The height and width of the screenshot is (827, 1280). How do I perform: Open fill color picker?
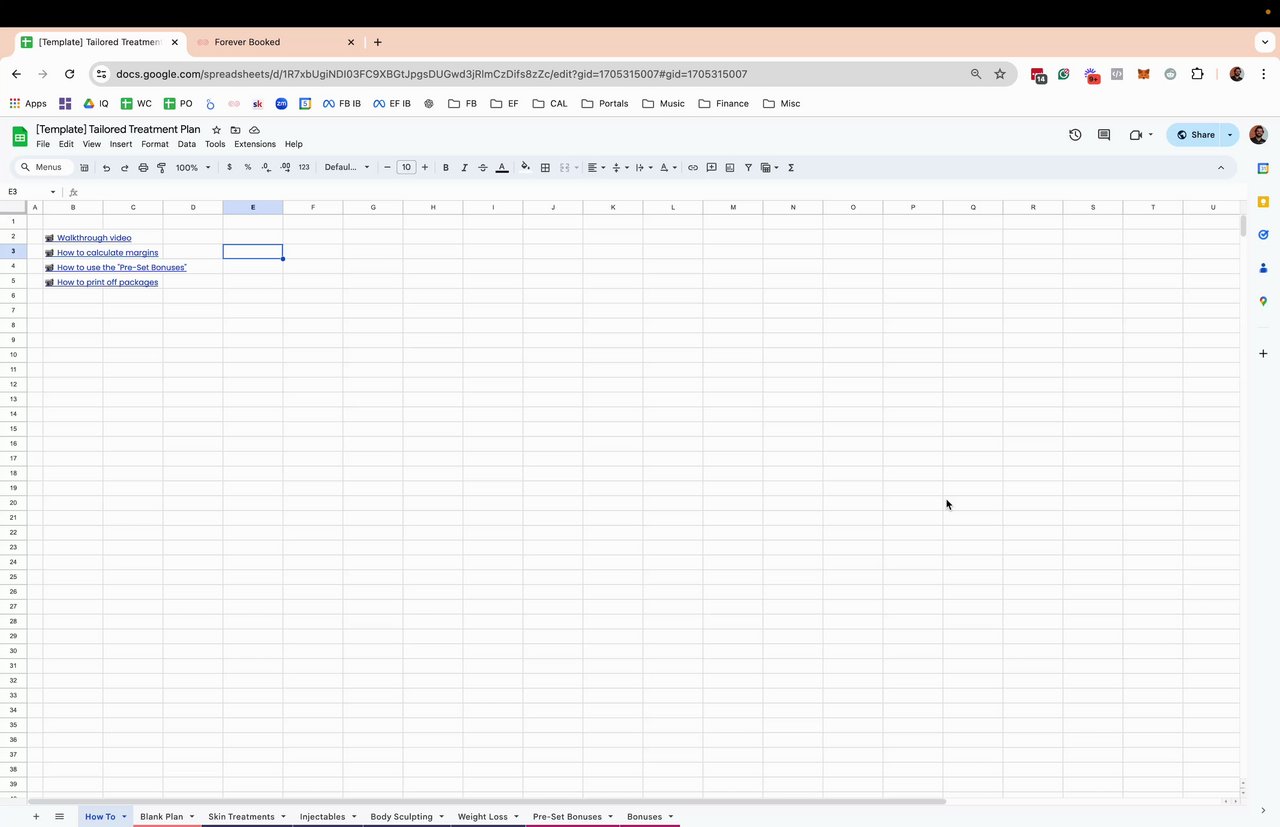526,168
